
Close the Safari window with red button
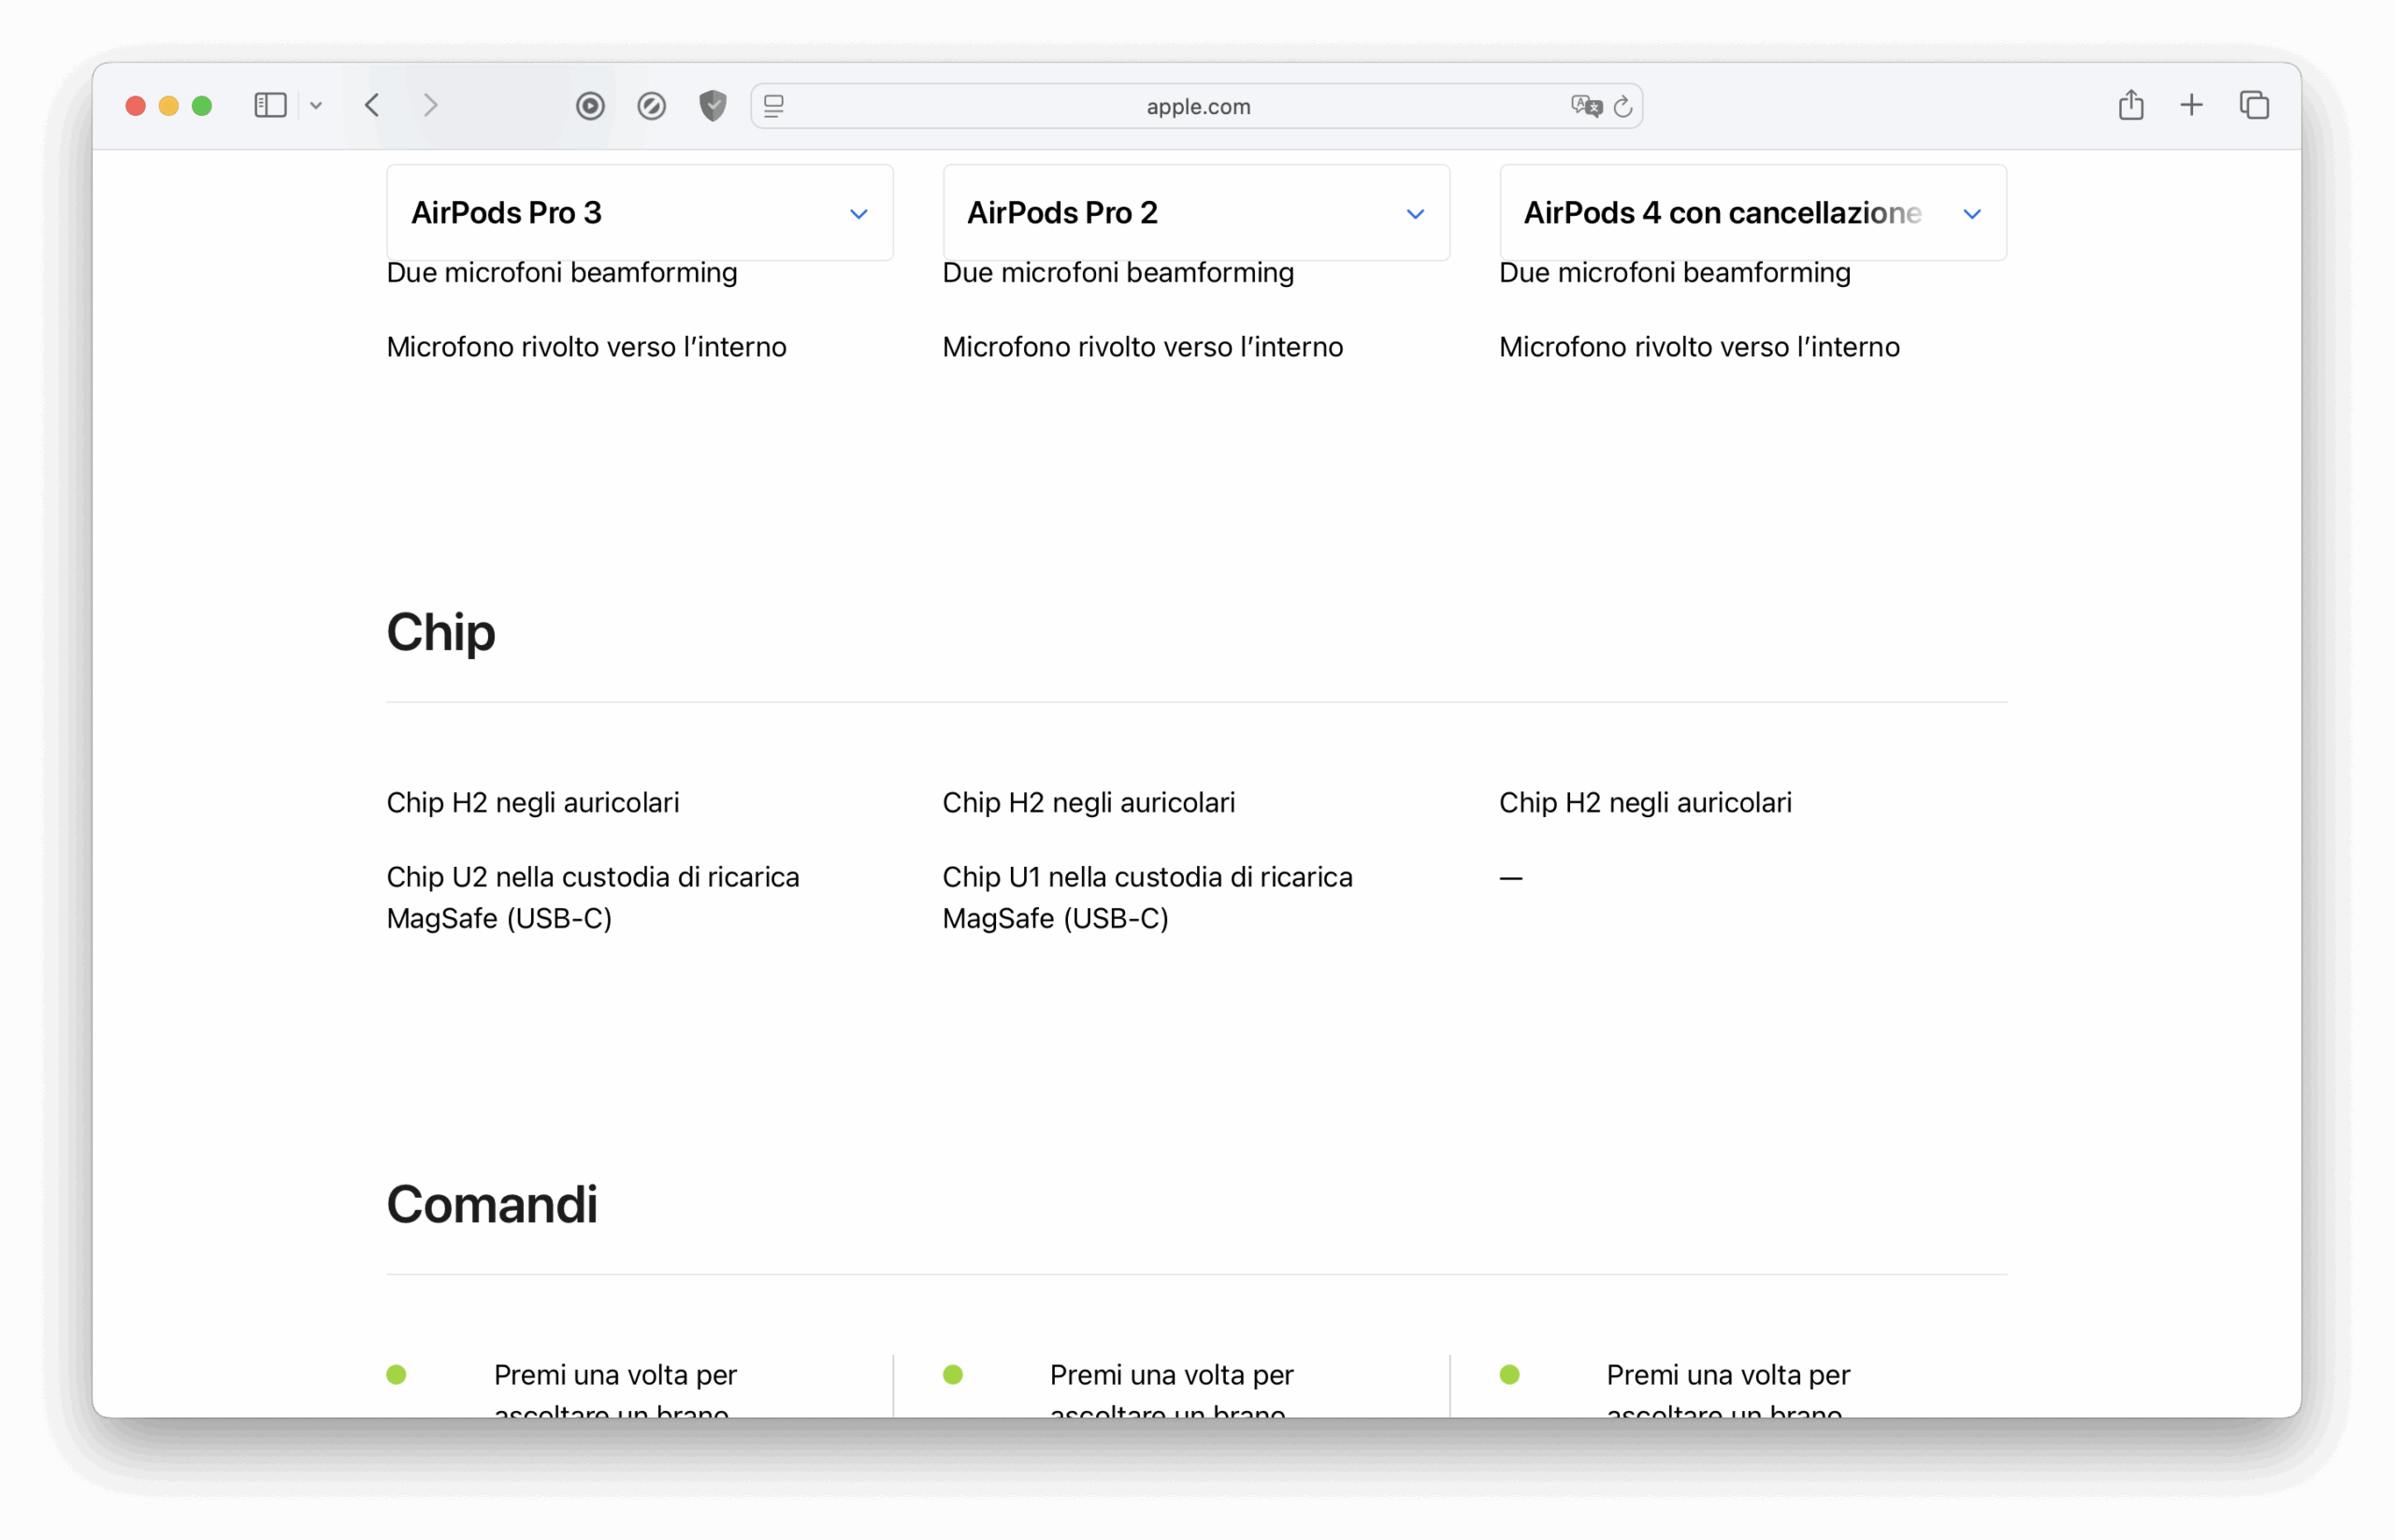click(136, 106)
